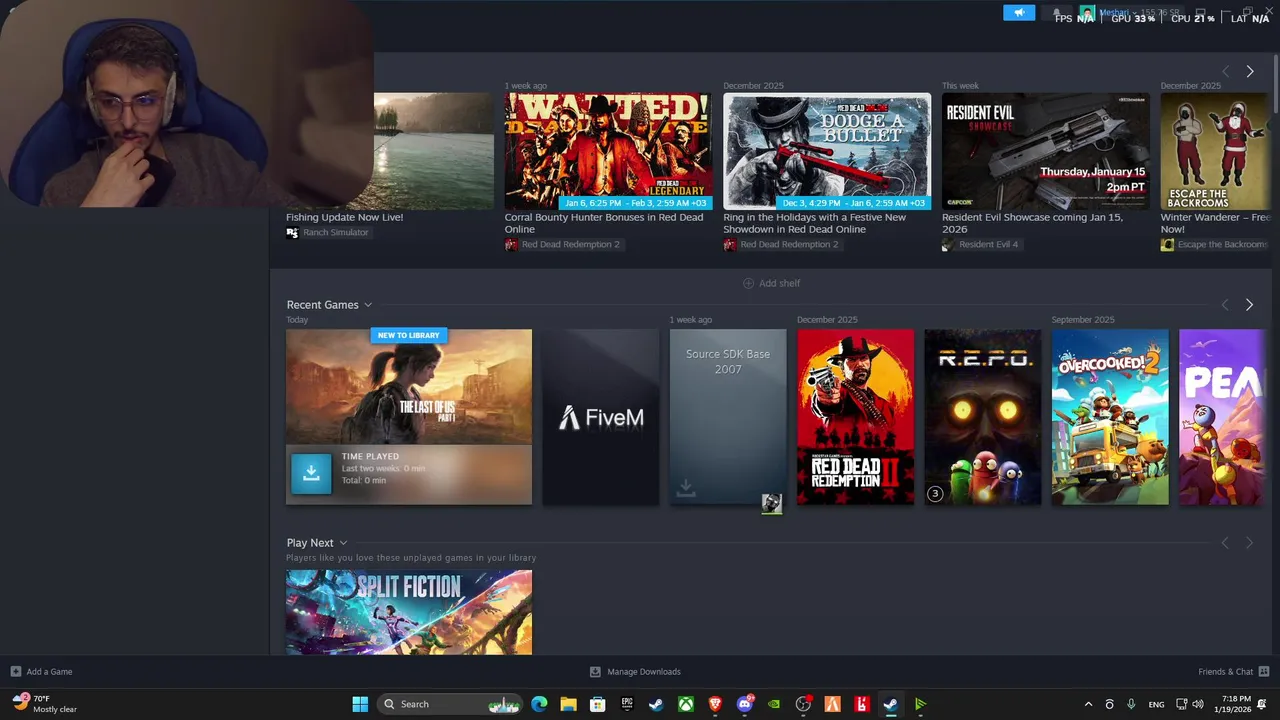Go back in Recent Games shelf with left arrow

tap(1225, 305)
